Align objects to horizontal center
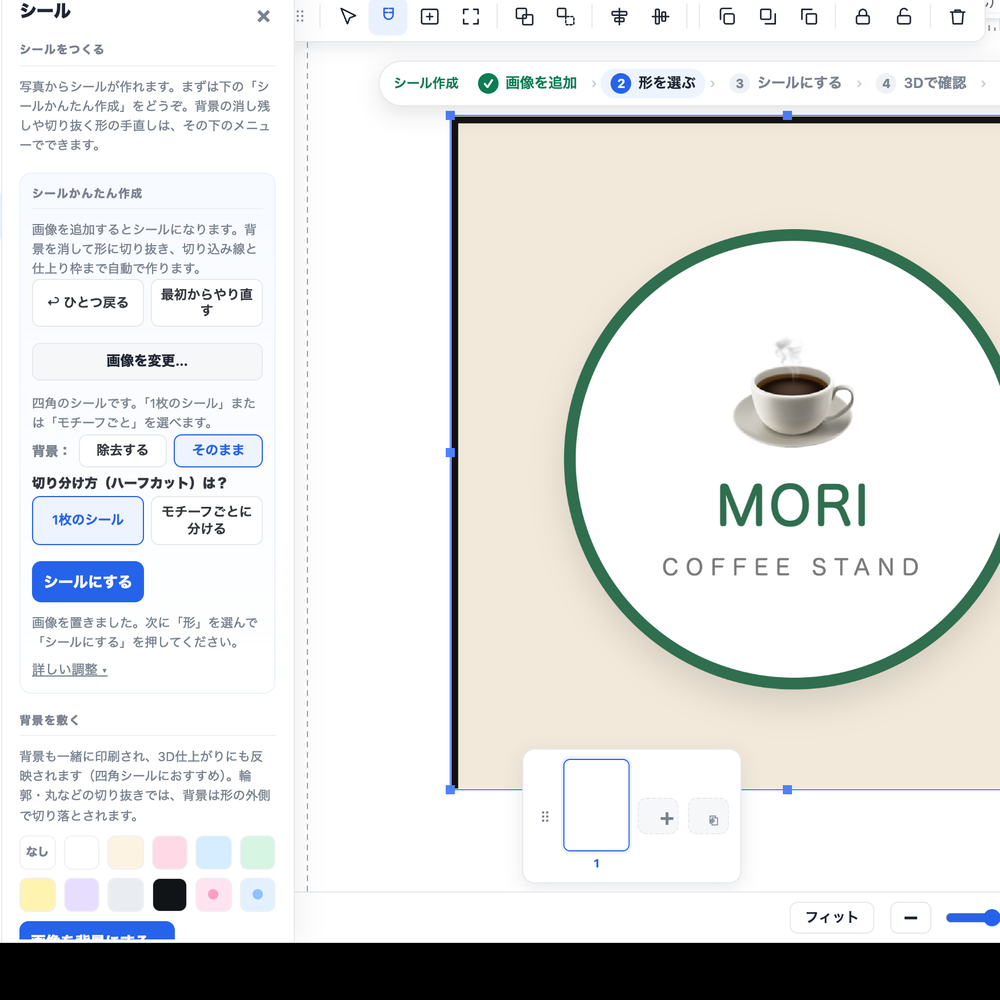Screen dimensions: 1000x1000 [x=619, y=17]
